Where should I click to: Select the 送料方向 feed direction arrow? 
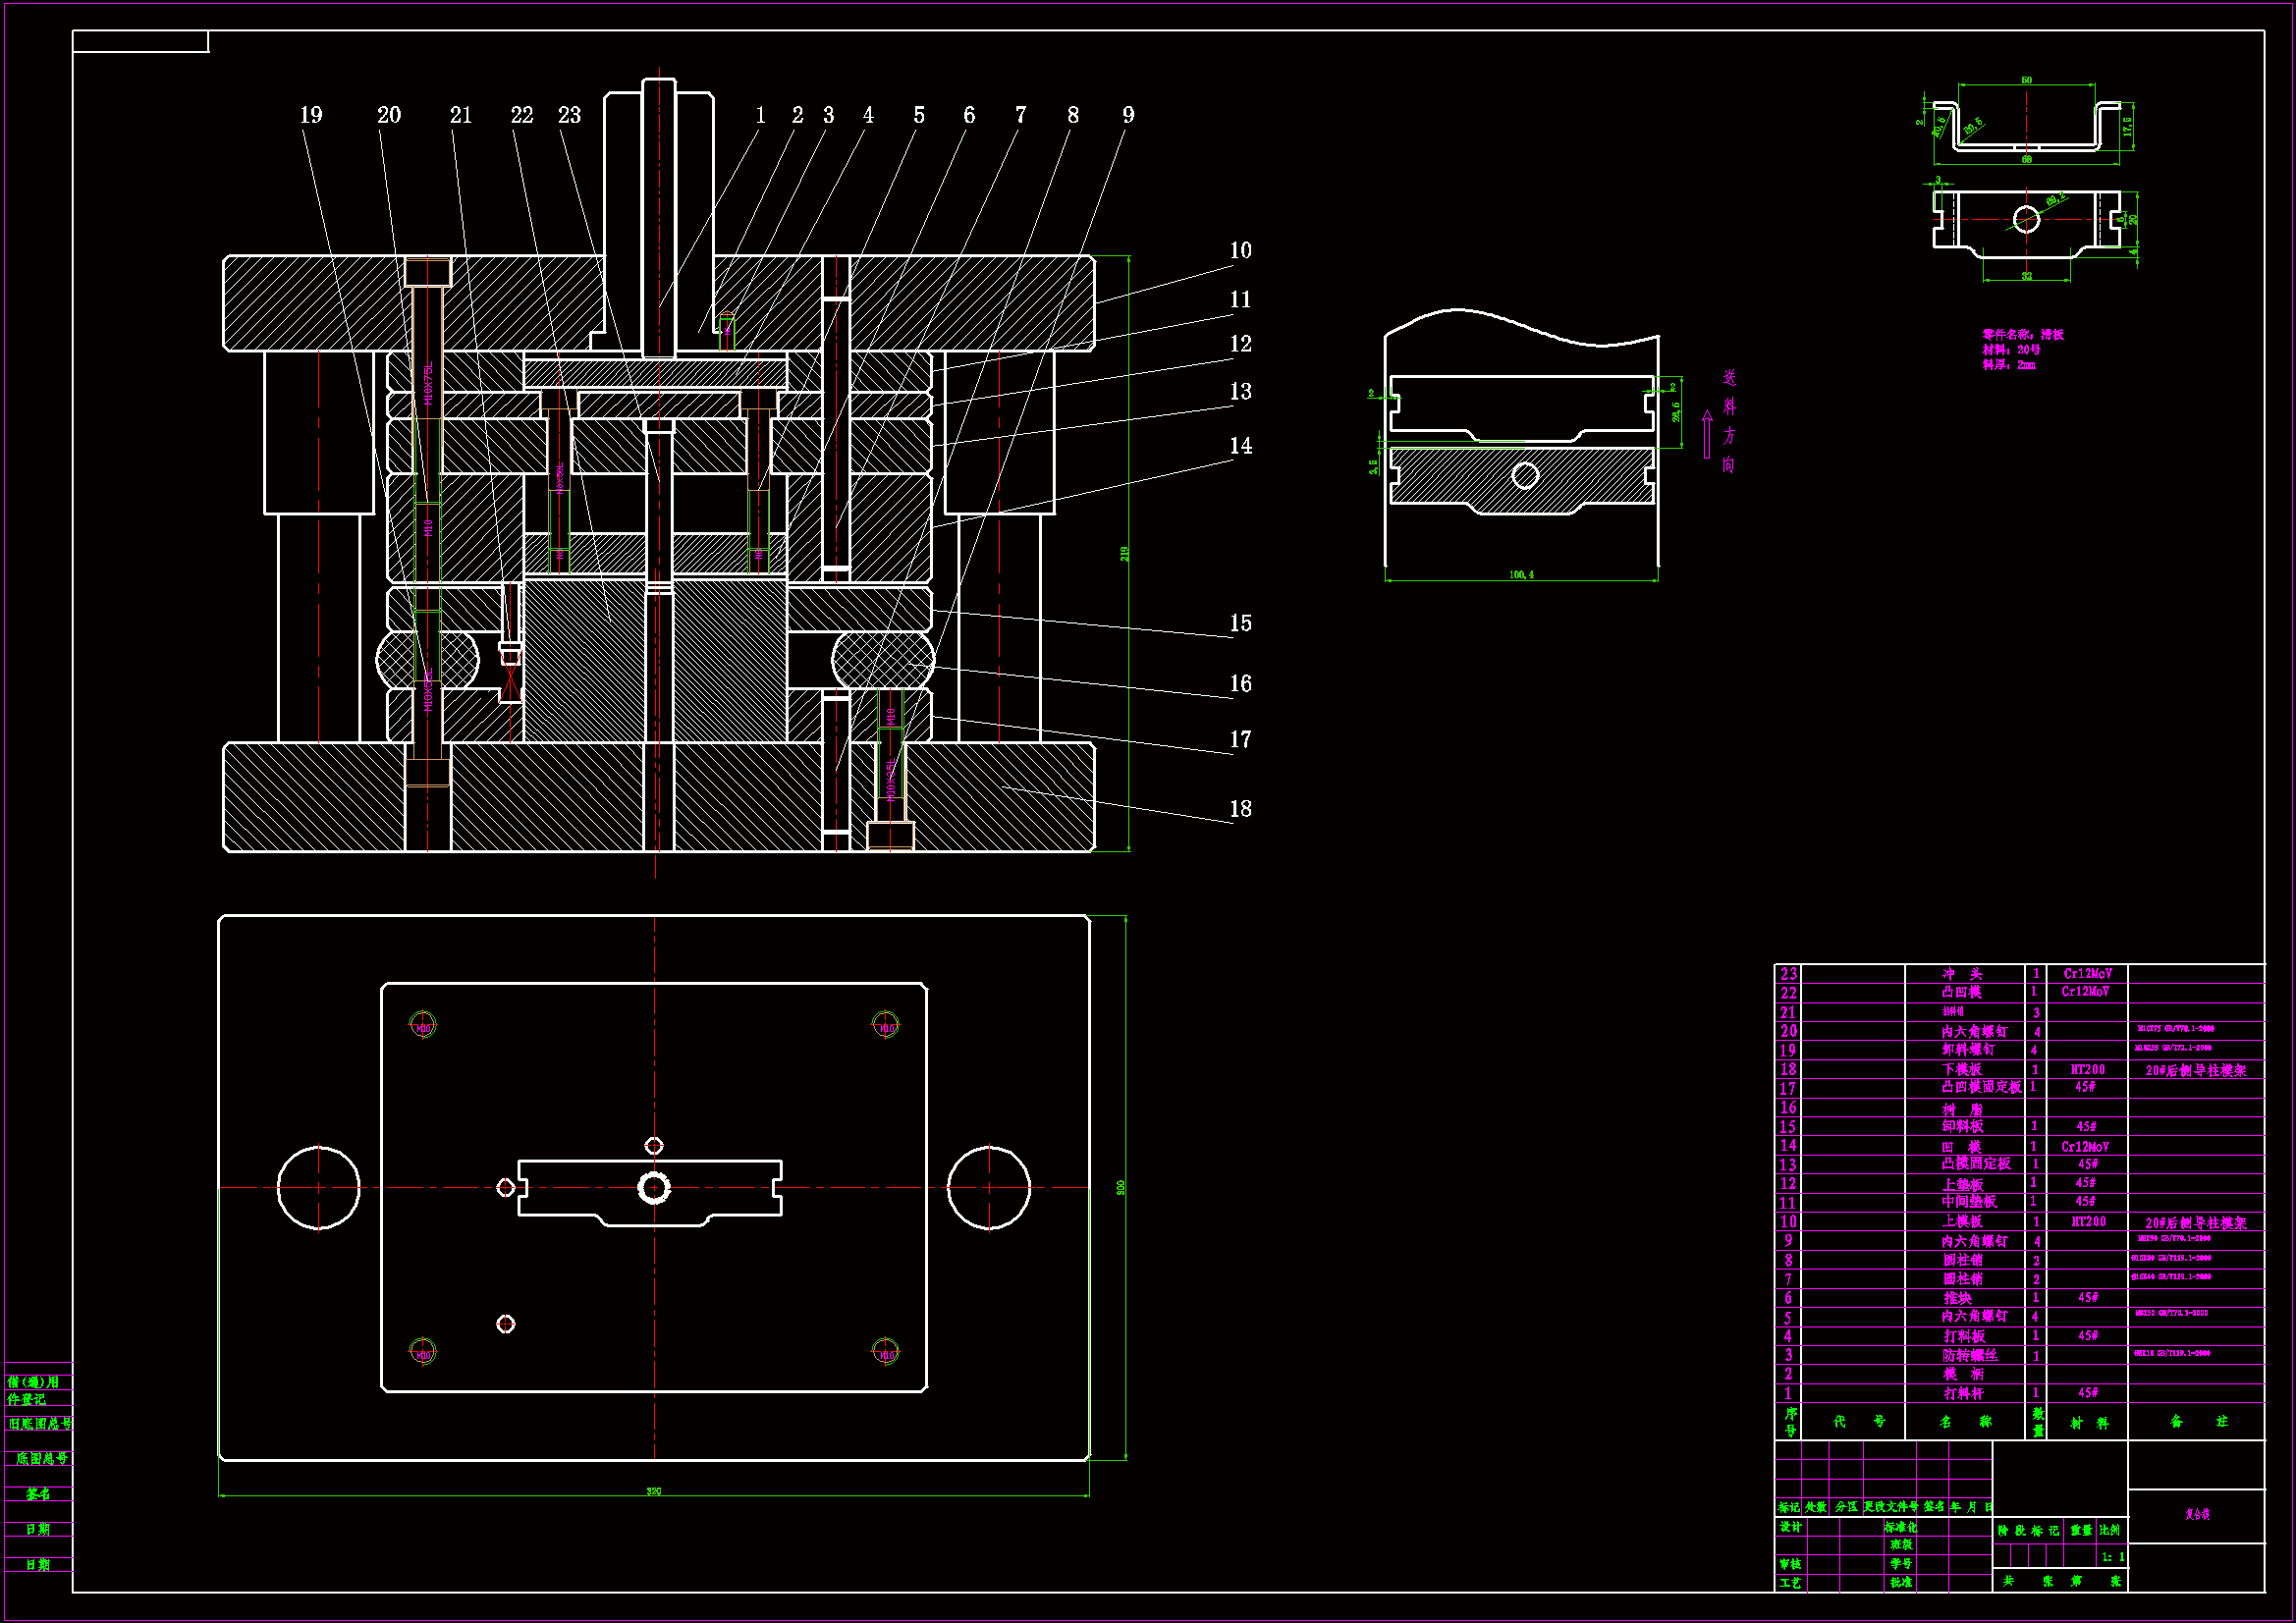[1707, 433]
